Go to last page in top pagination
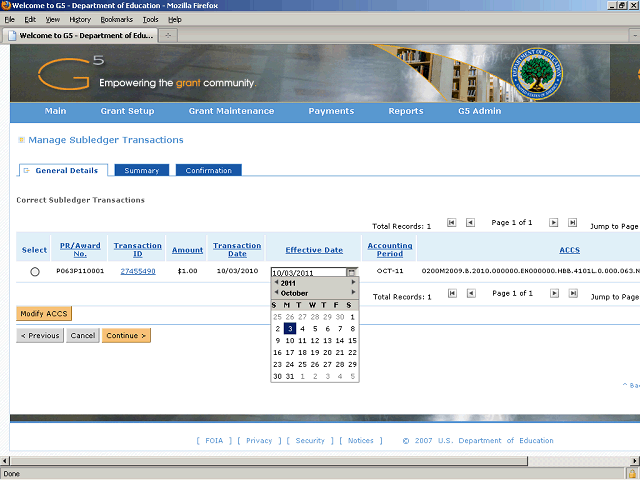This screenshot has height=480, width=640. click(x=573, y=222)
